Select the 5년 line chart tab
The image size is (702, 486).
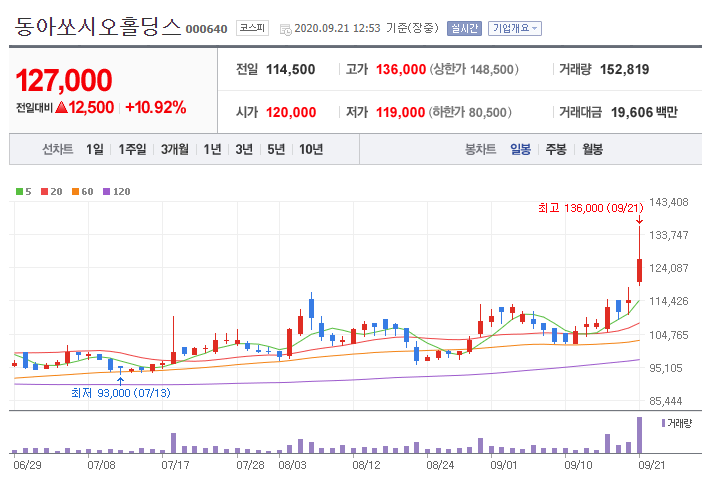coord(276,149)
